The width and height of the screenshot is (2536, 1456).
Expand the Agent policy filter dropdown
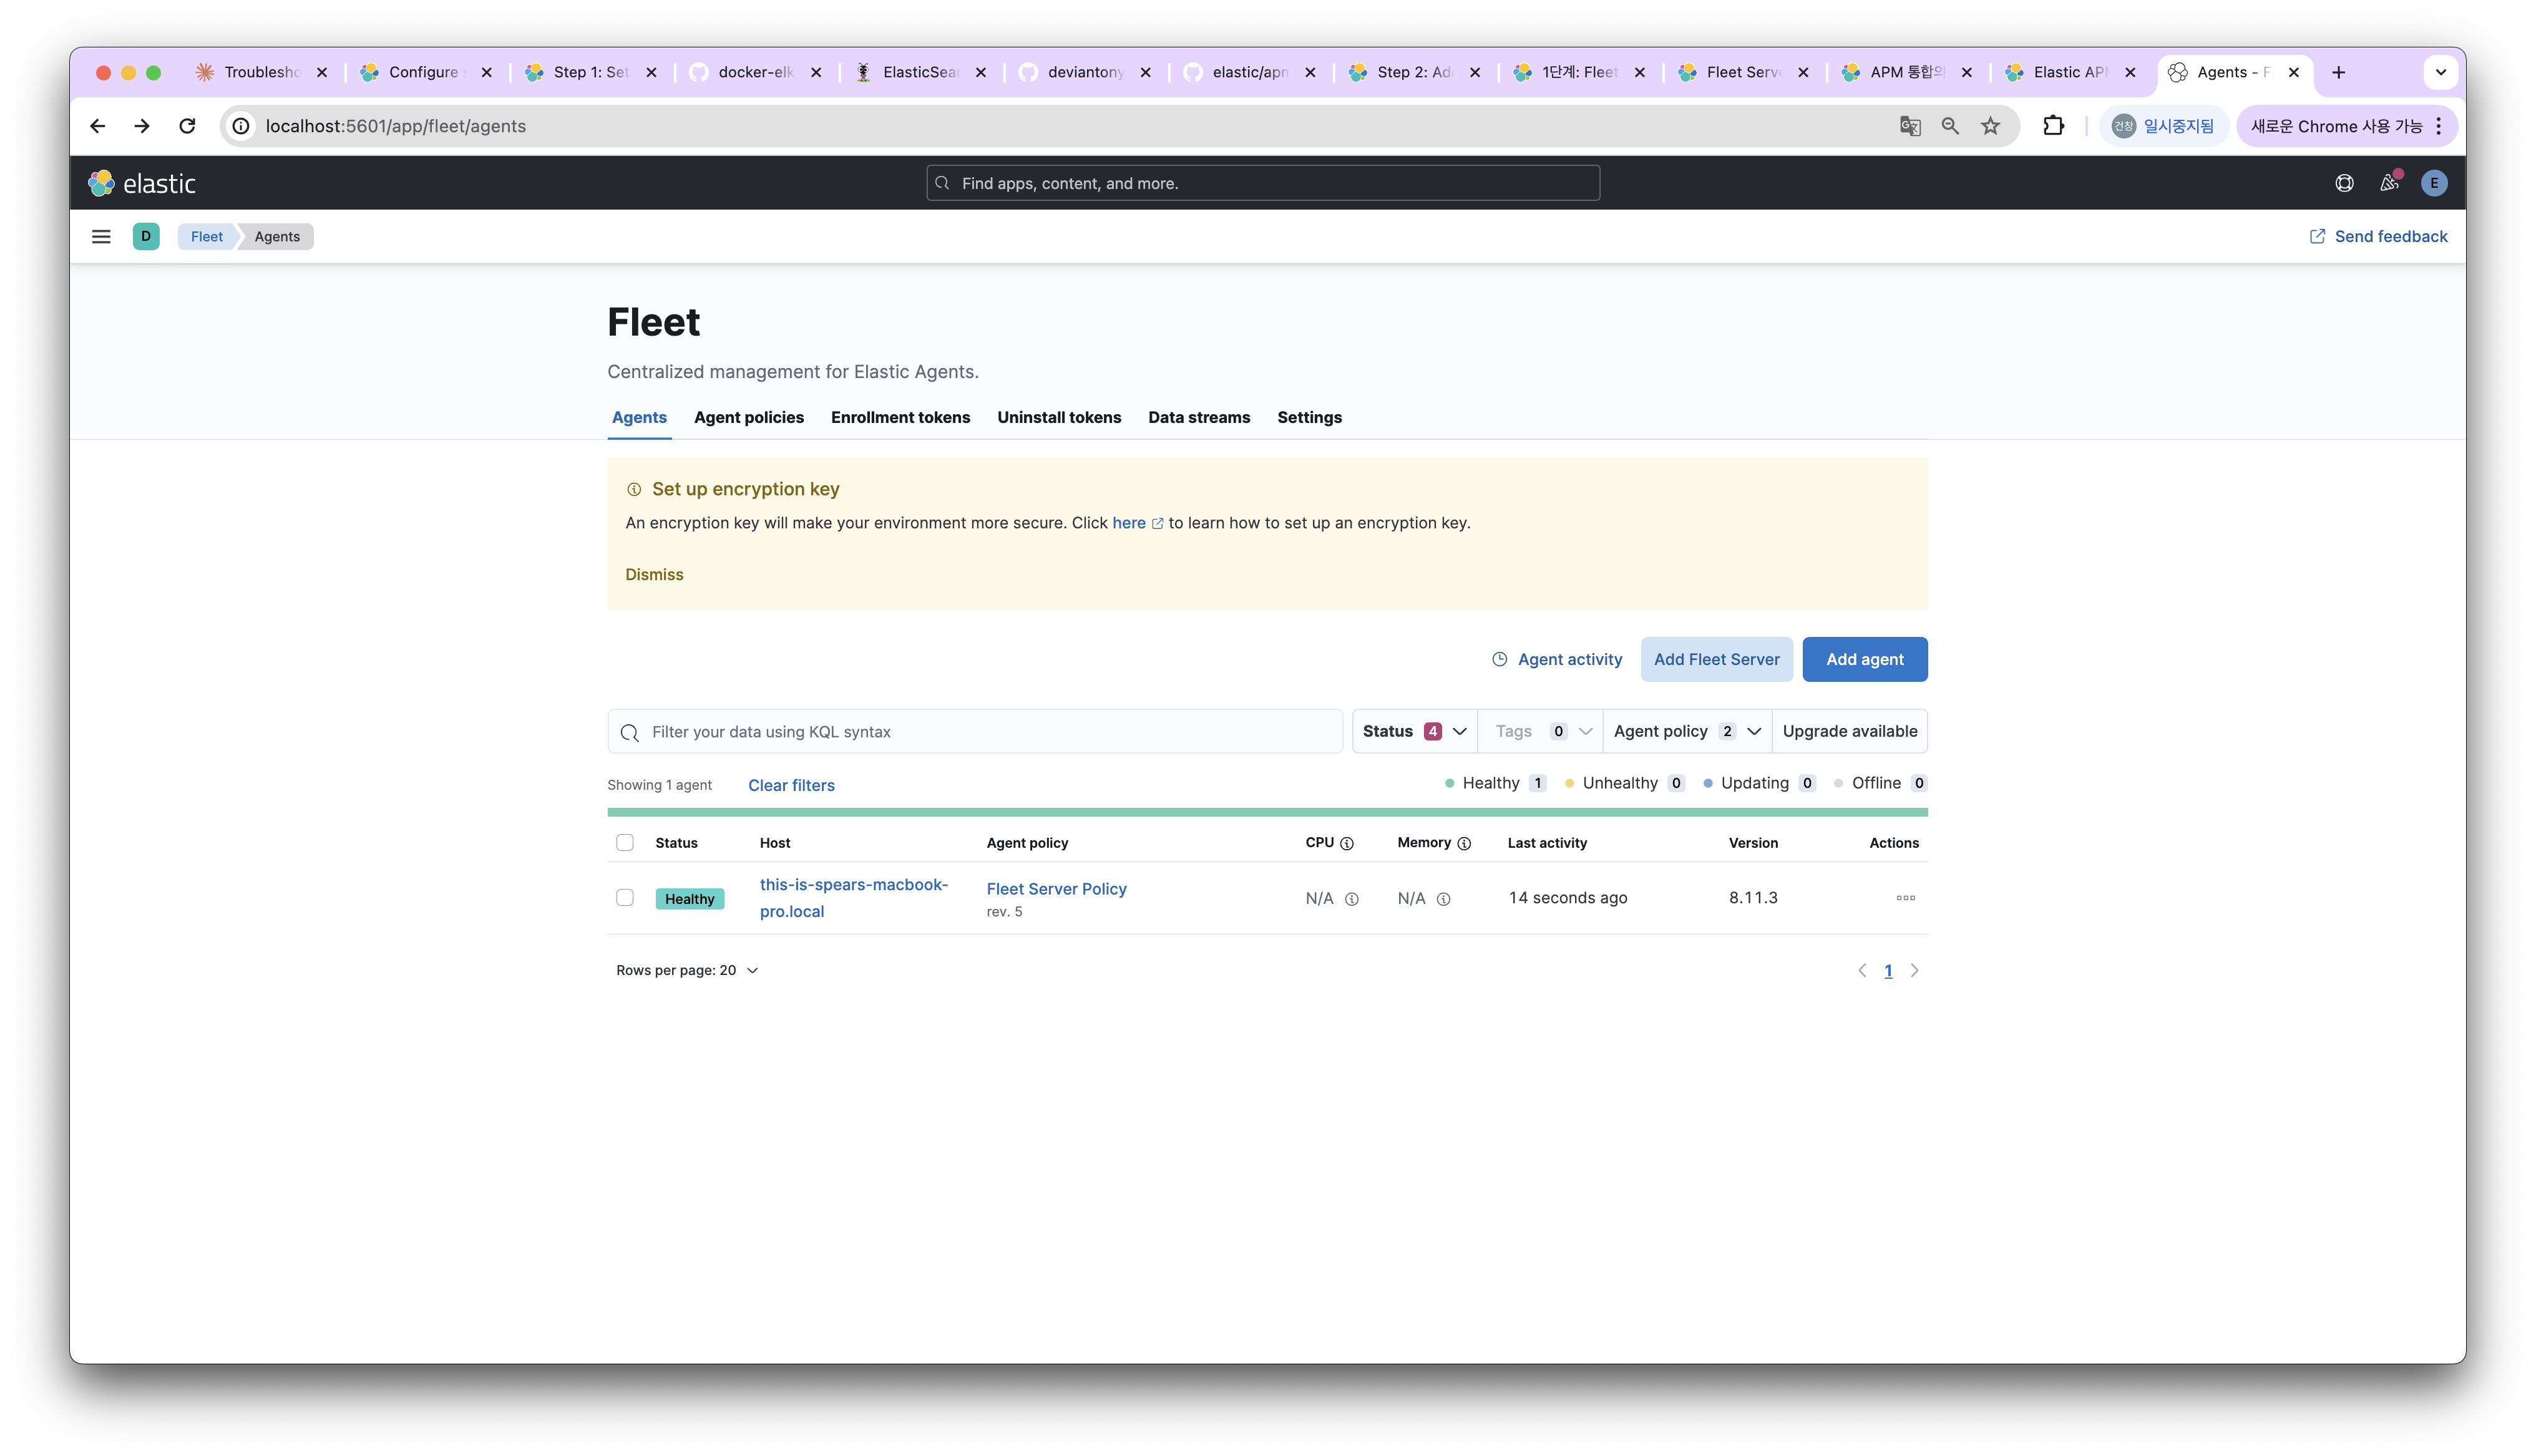point(1686,731)
